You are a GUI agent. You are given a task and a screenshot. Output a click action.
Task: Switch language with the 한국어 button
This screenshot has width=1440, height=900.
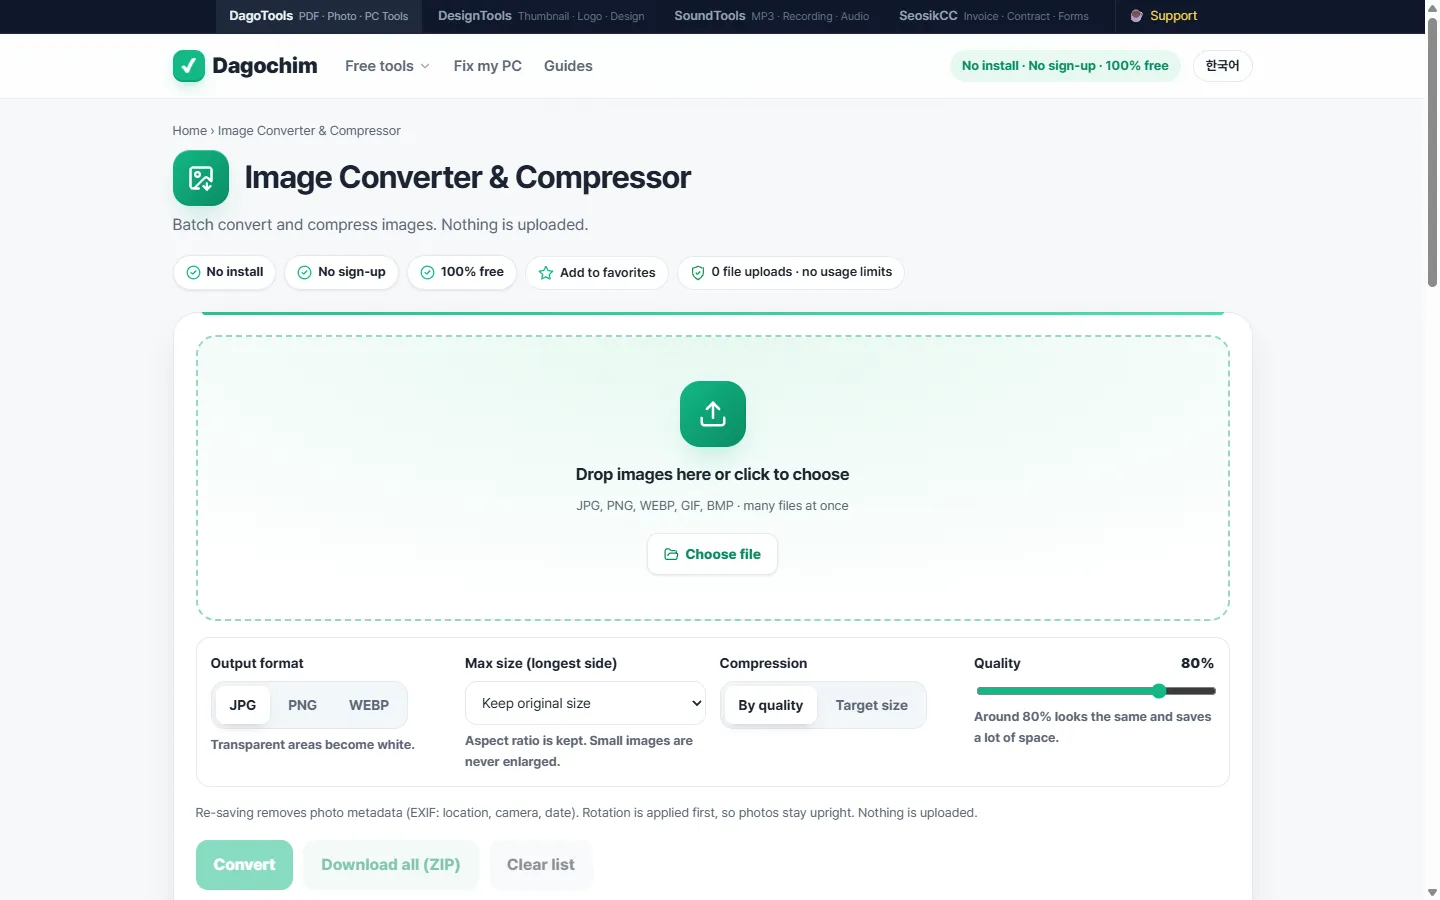(x=1222, y=66)
